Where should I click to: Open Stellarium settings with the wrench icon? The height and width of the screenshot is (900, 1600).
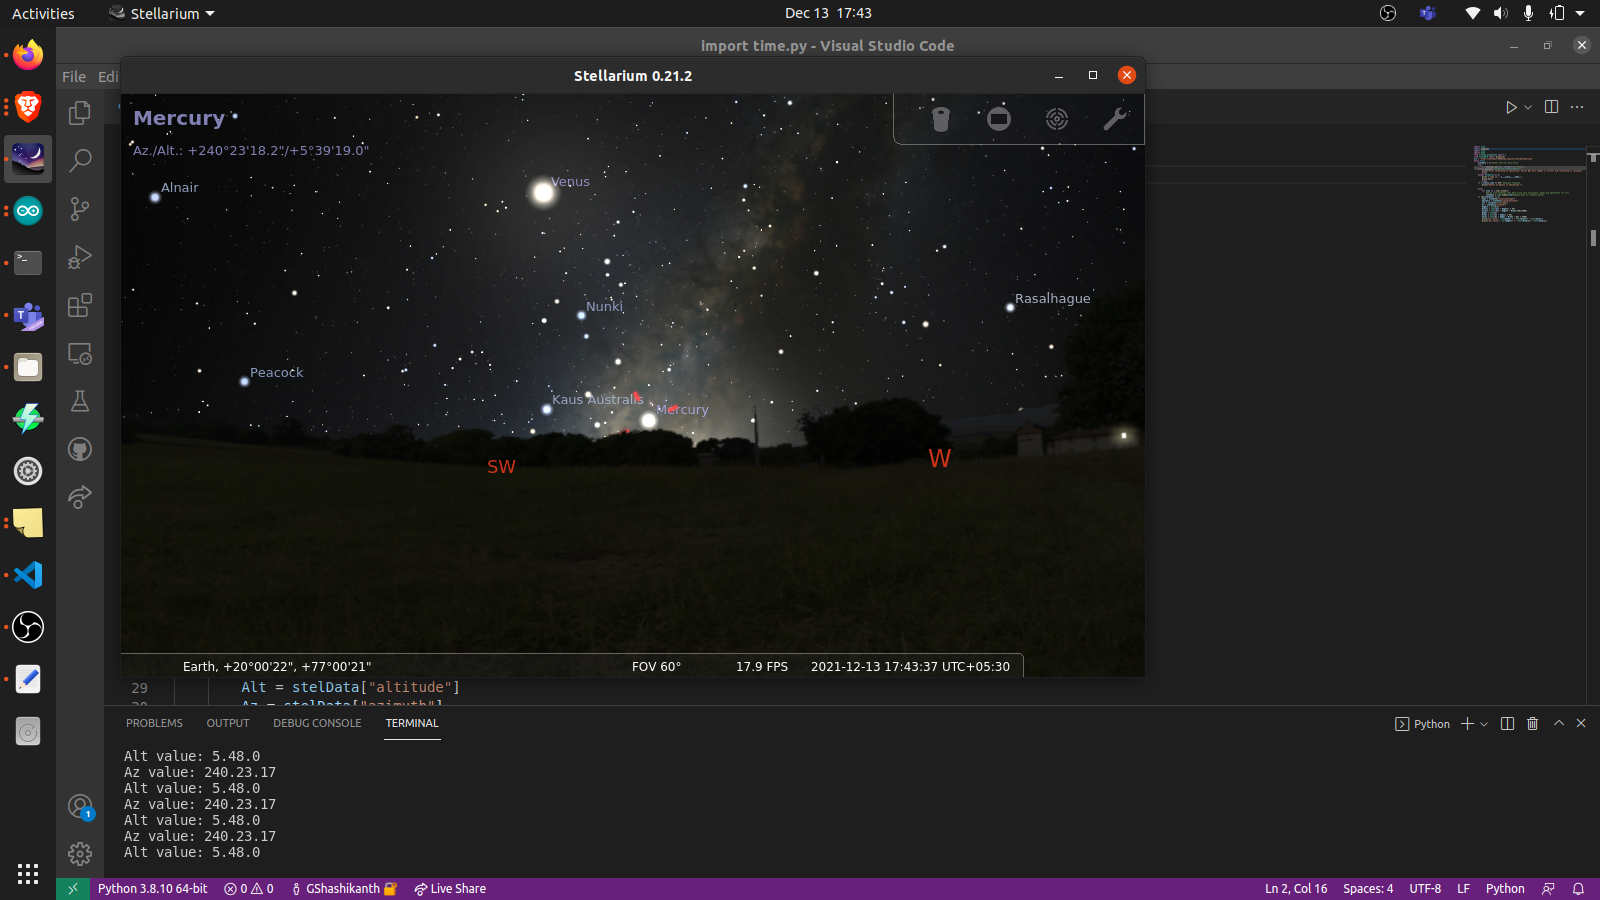[x=1114, y=119]
